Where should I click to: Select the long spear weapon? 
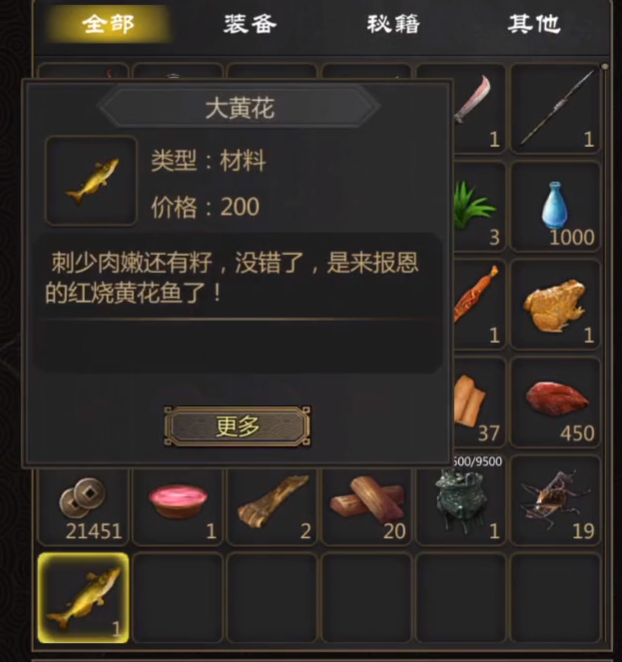(x=555, y=109)
